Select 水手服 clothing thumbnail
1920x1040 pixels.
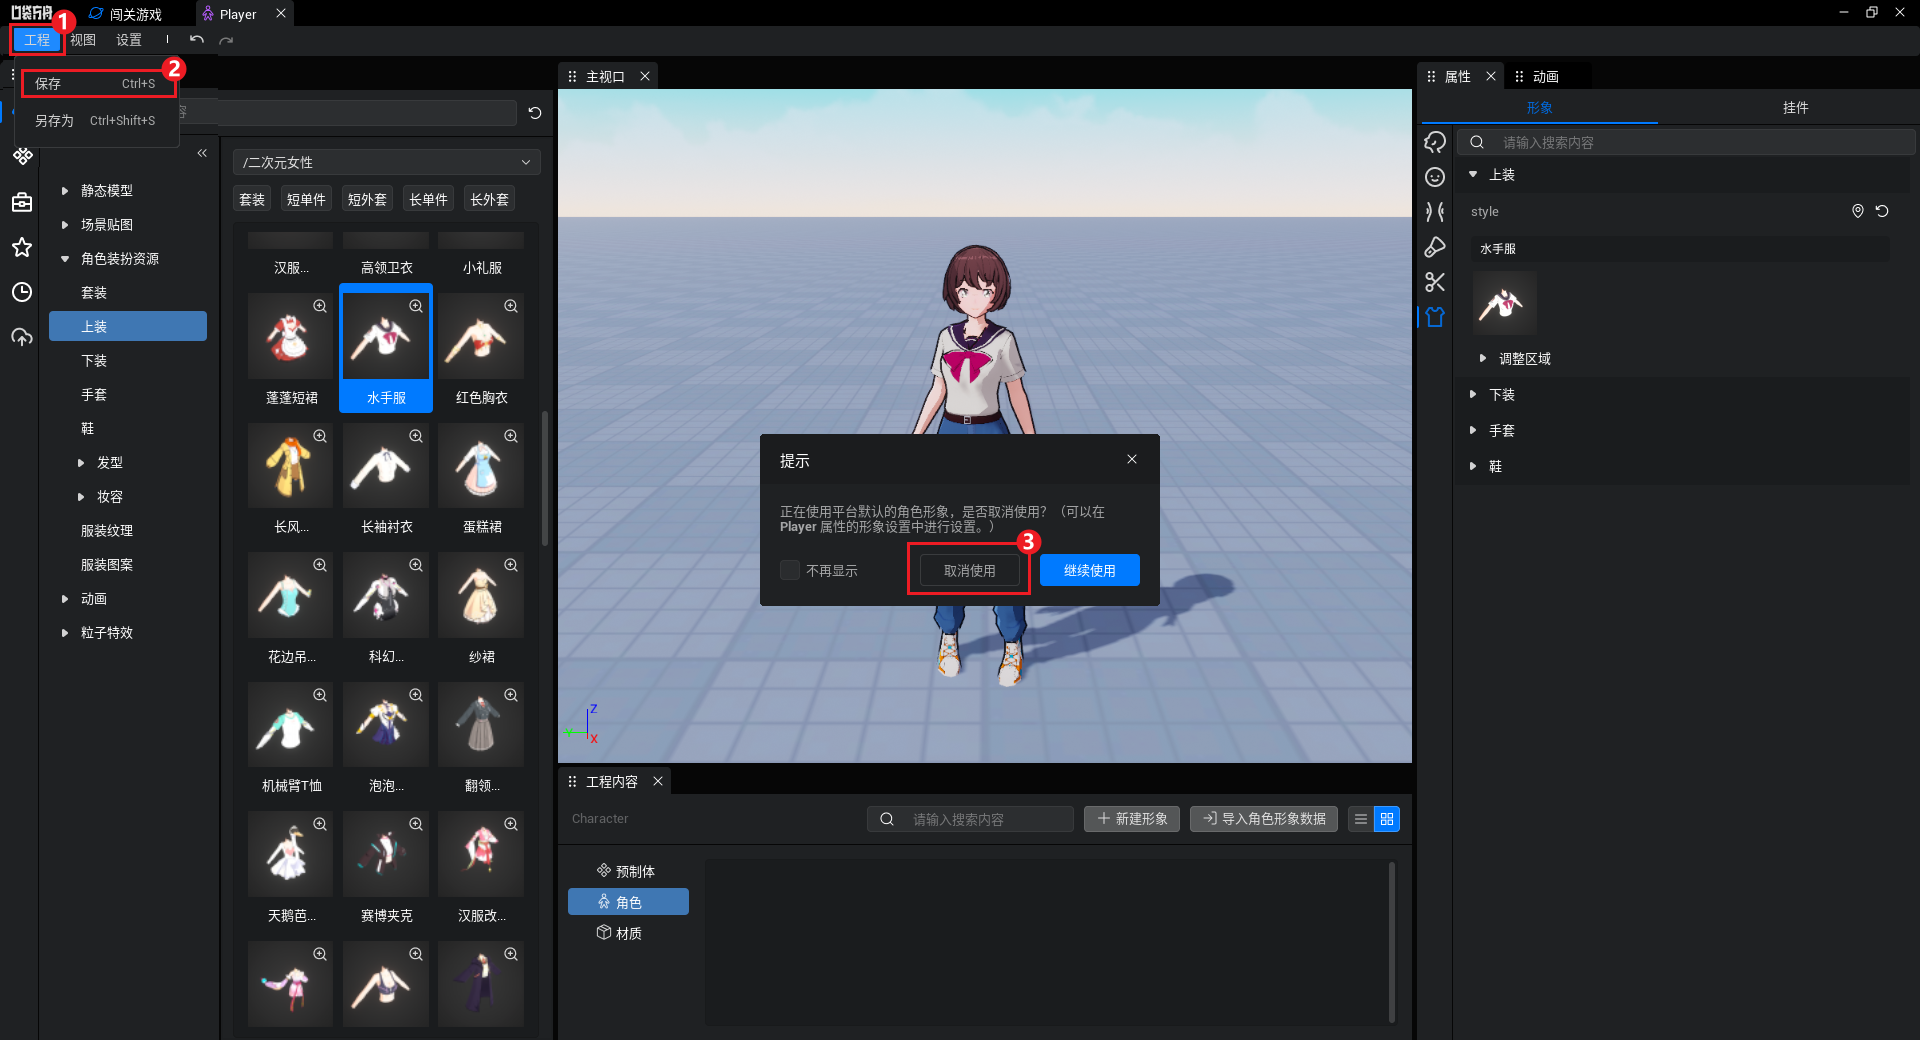[386, 348]
